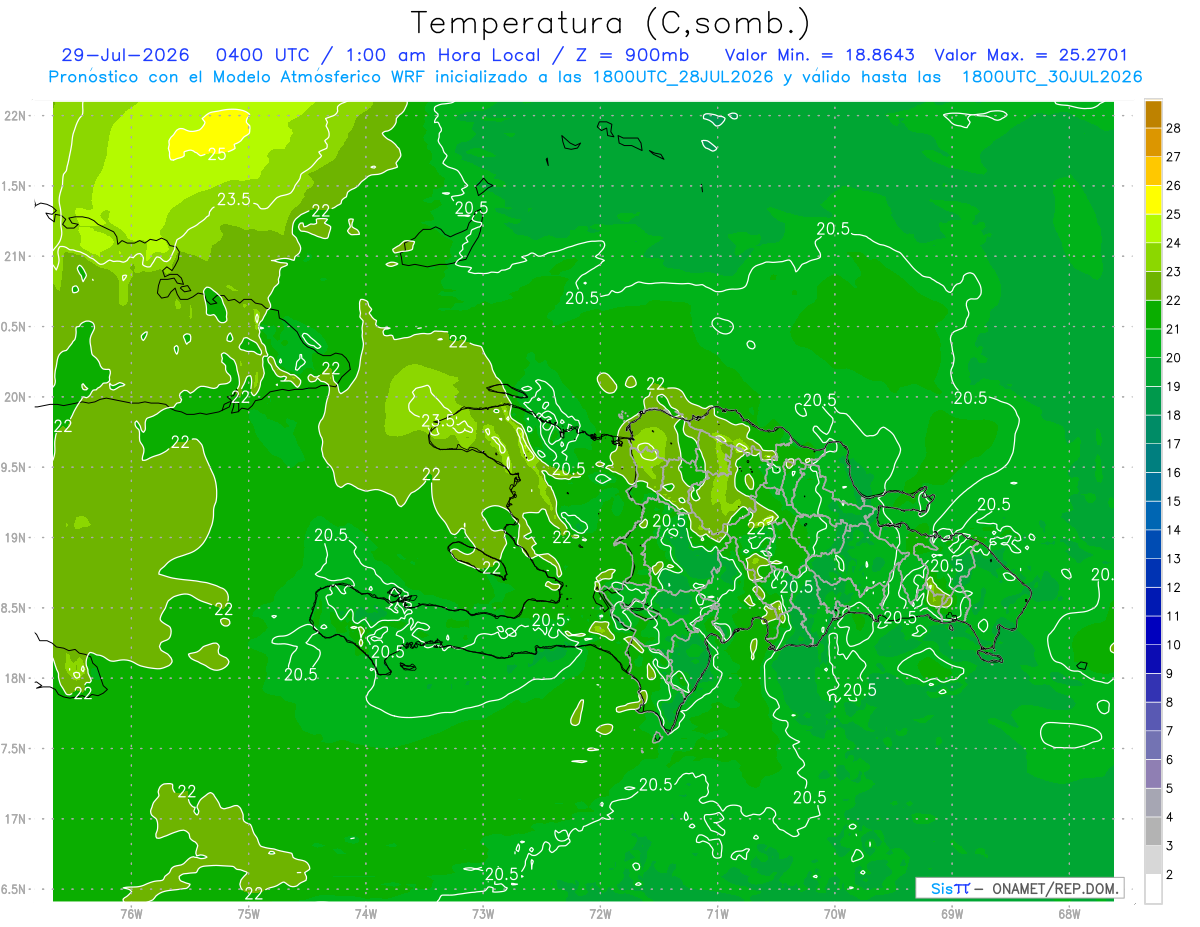
Task: Click the legend scale label '15'
Action: [1175, 501]
